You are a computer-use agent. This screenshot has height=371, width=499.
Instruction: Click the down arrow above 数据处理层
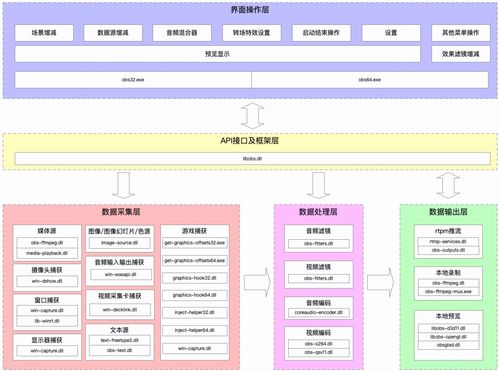pos(318,185)
